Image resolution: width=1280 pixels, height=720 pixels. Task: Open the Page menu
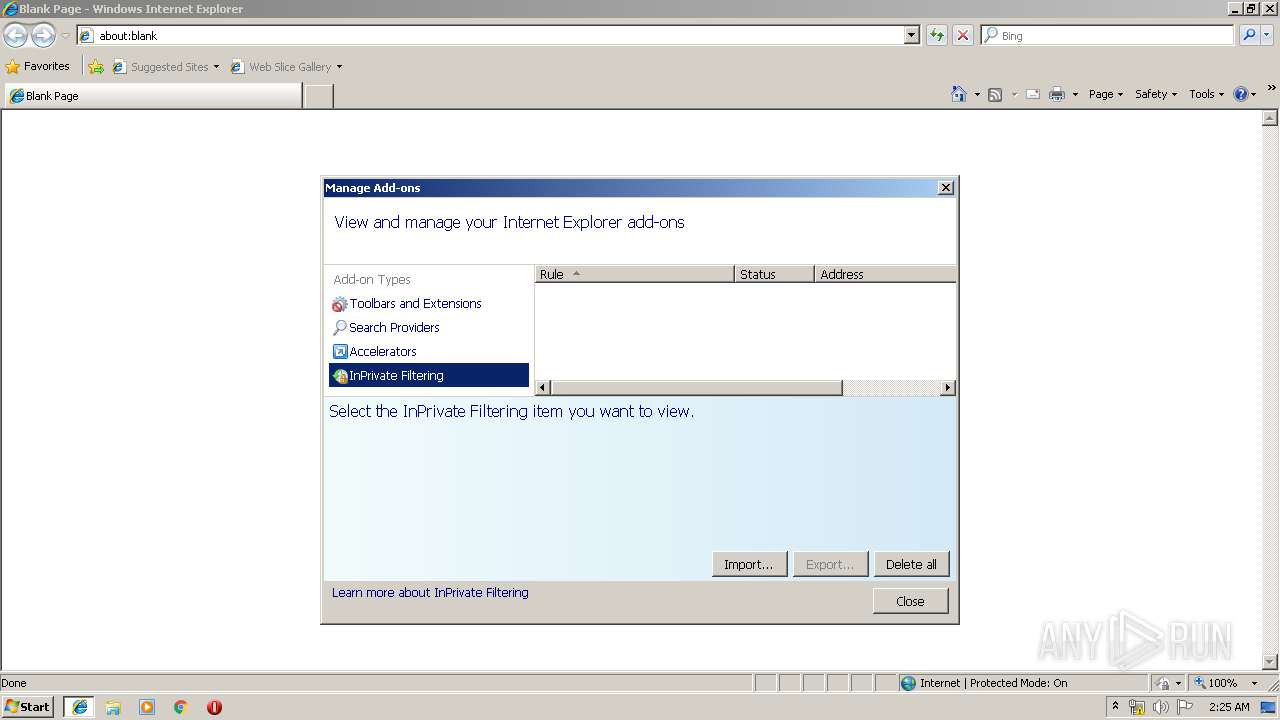click(1106, 94)
